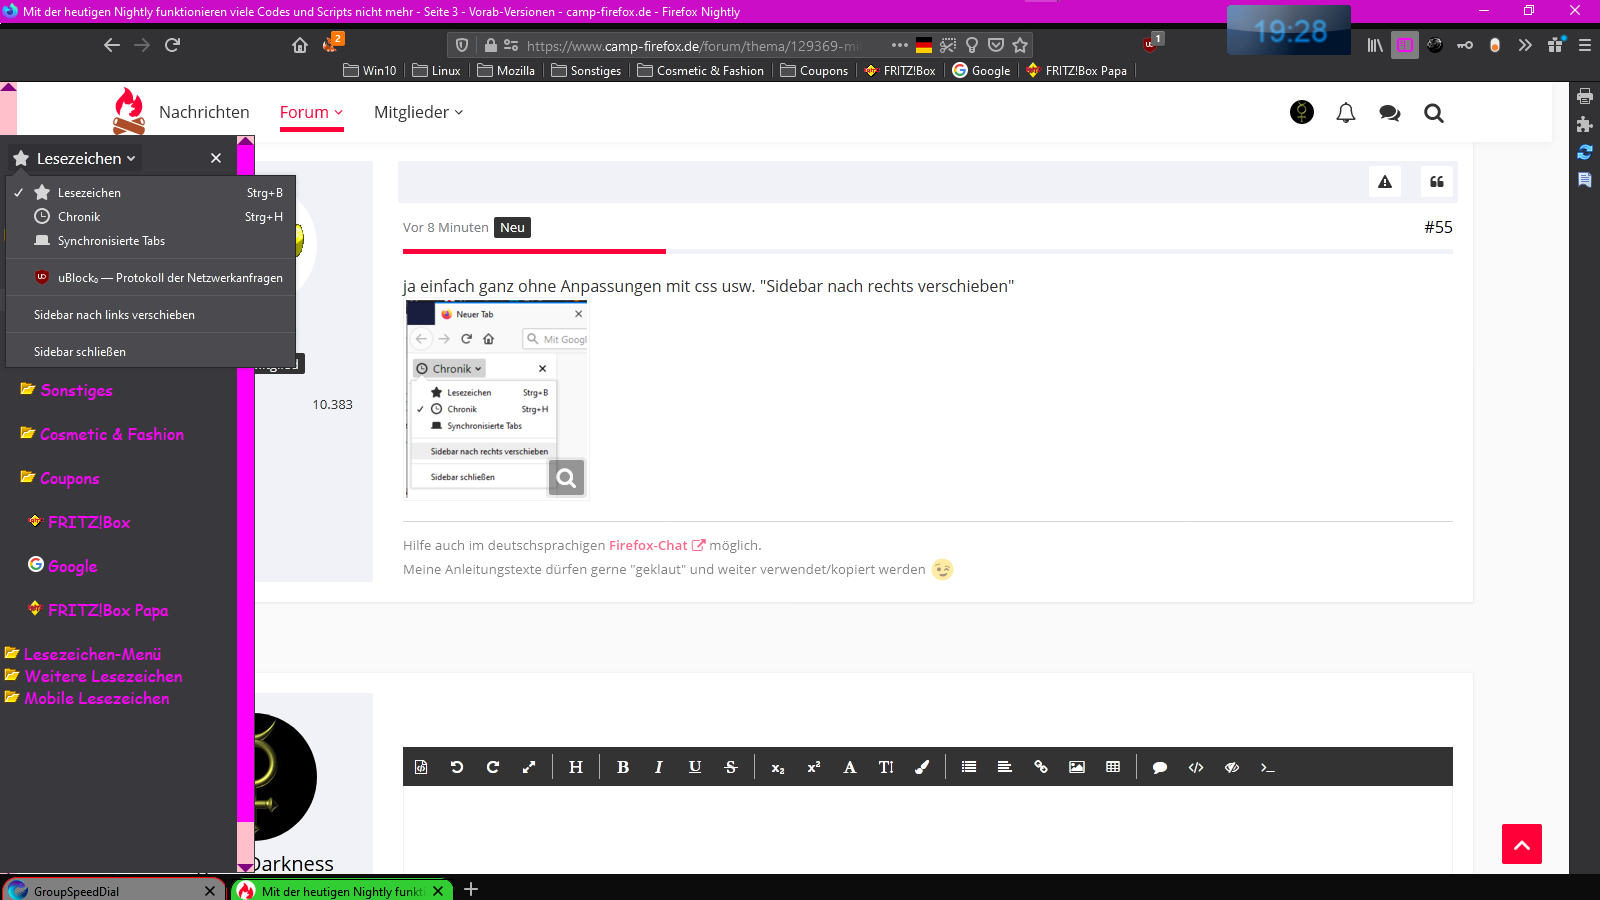The width and height of the screenshot is (1600, 900).
Task: Toggle editor source view icon
Action: click(421, 767)
